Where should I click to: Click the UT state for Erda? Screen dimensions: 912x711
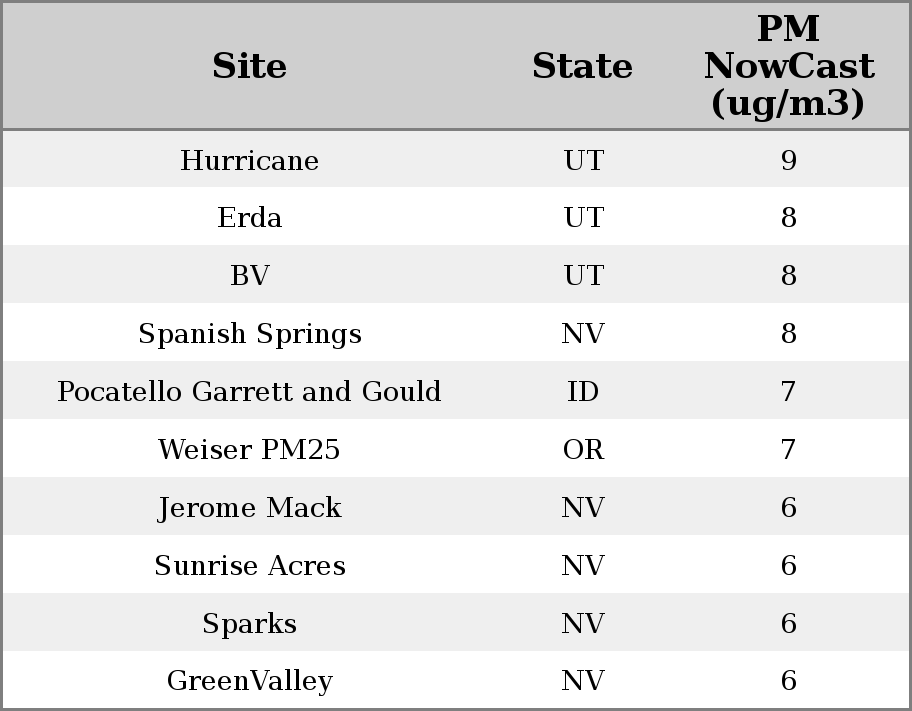tap(583, 218)
